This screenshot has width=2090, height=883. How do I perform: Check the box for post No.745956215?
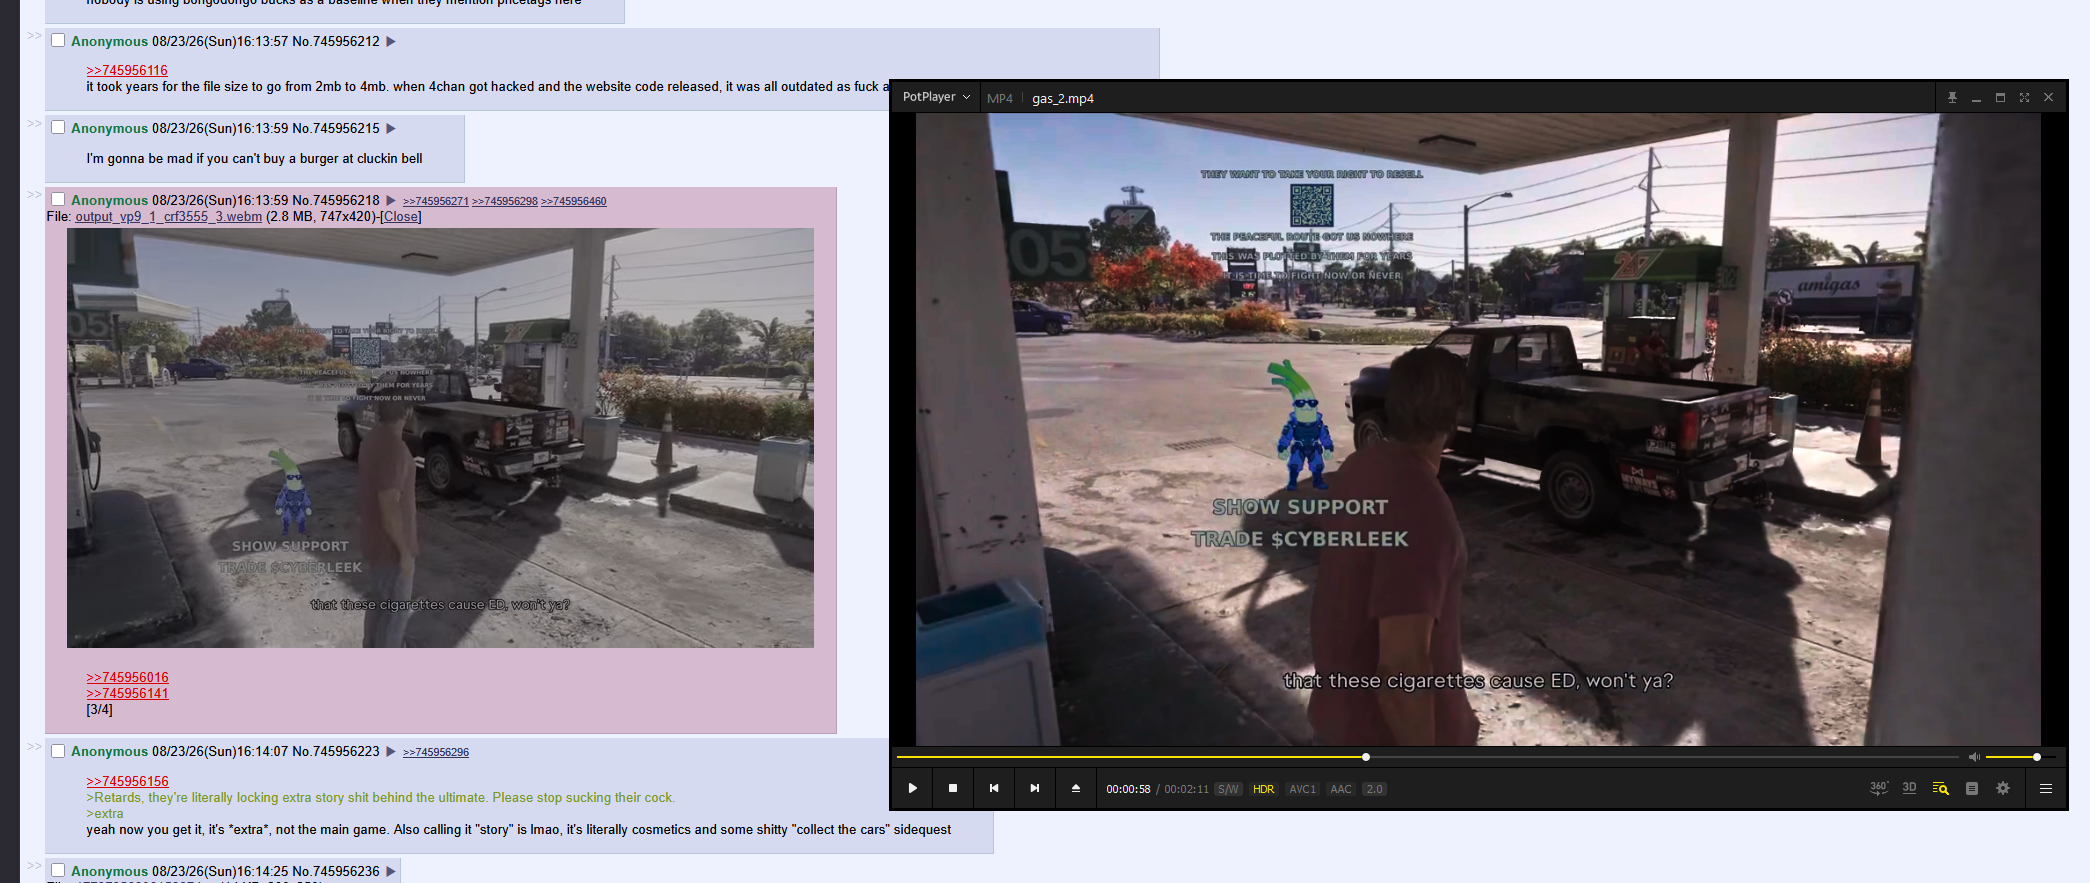pos(58,127)
